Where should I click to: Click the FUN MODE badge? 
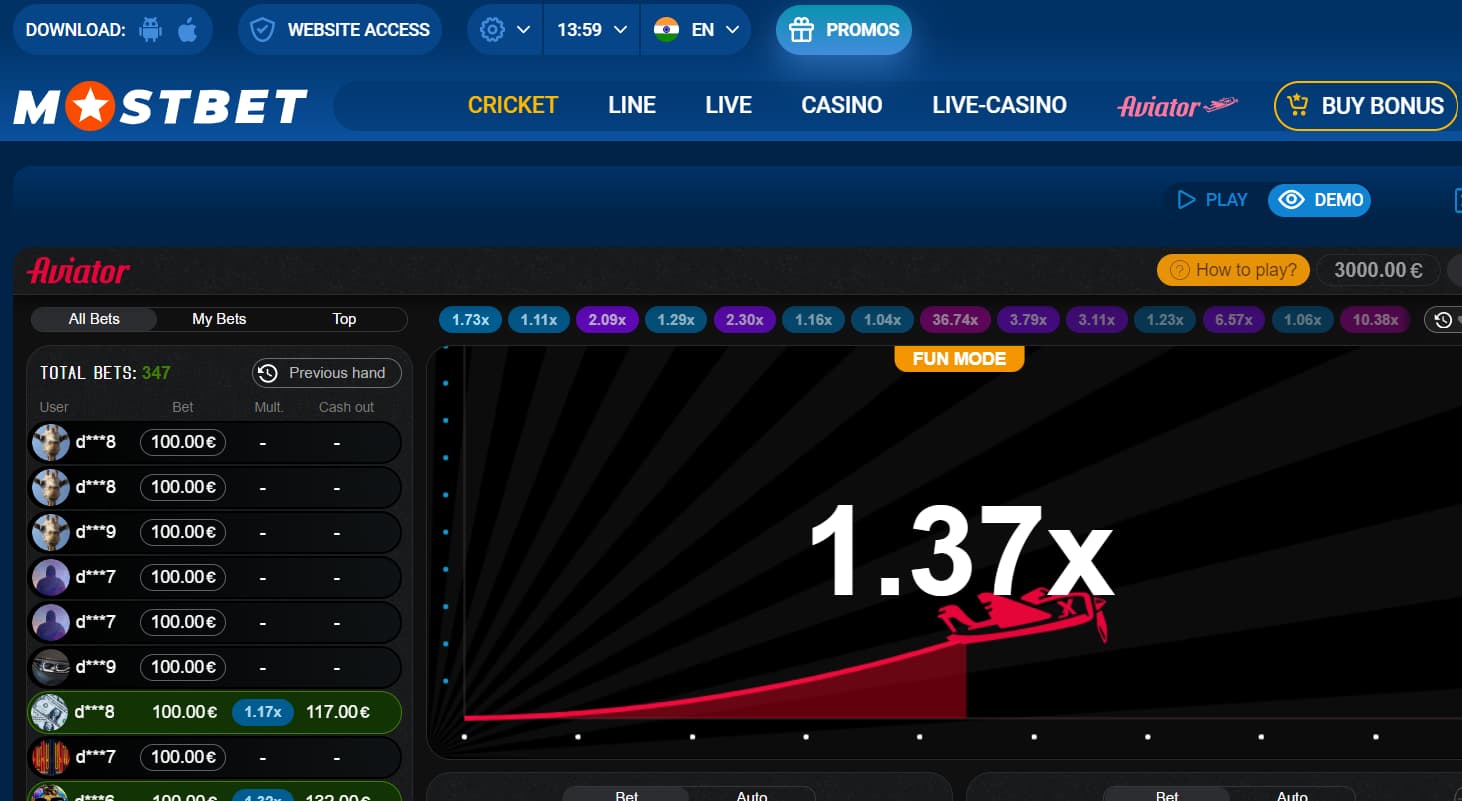coord(959,358)
